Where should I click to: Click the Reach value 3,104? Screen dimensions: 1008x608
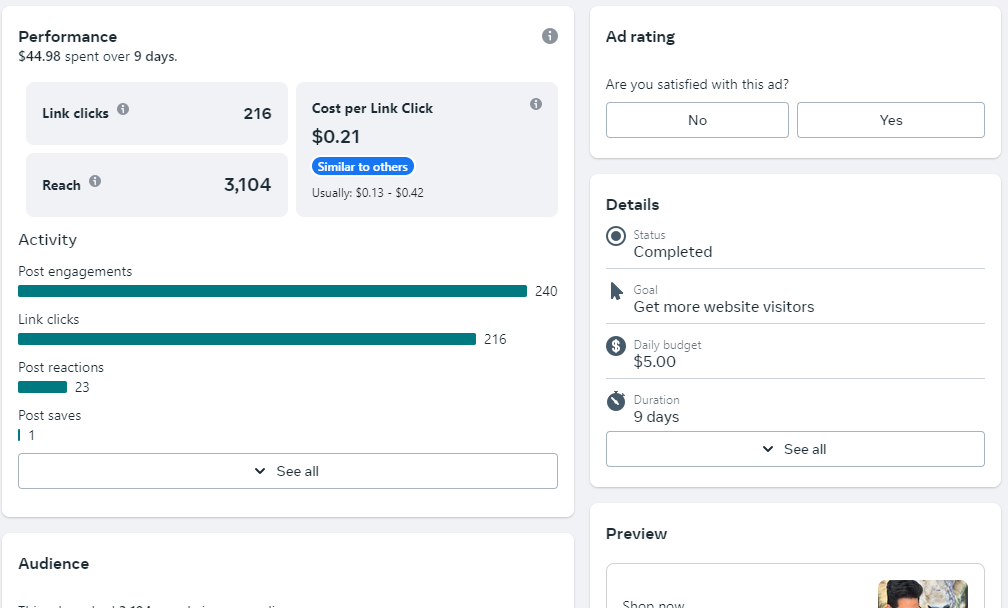(x=248, y=185)
